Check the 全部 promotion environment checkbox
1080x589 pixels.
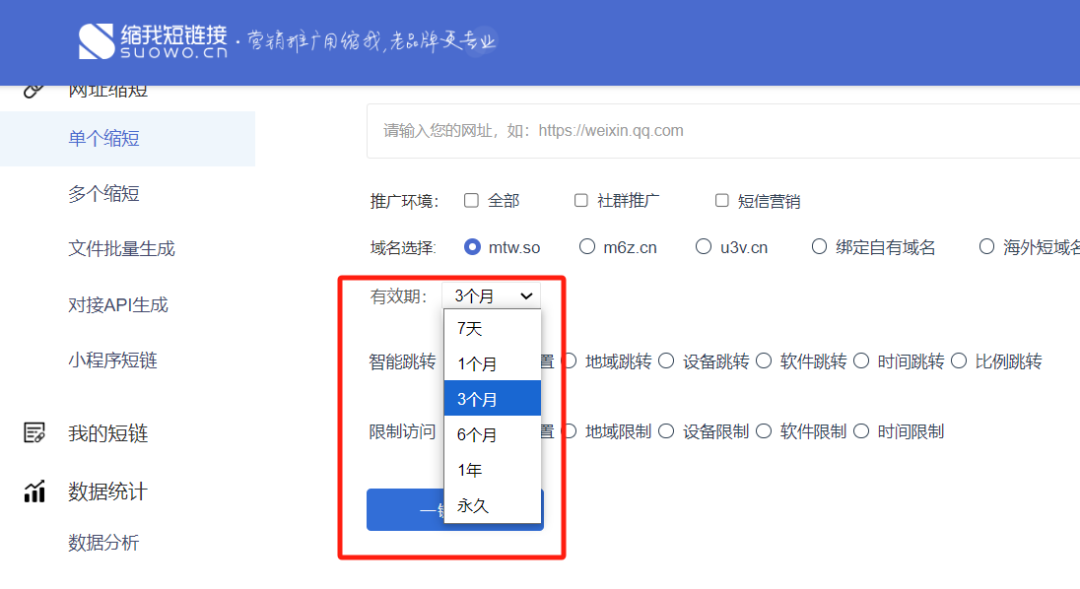click(x=472, y=201)
